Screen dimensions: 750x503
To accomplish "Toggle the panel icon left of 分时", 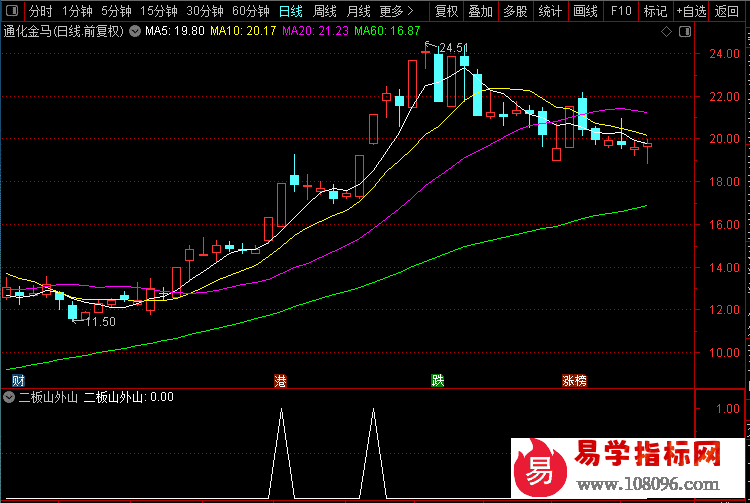I will [12, 11].
